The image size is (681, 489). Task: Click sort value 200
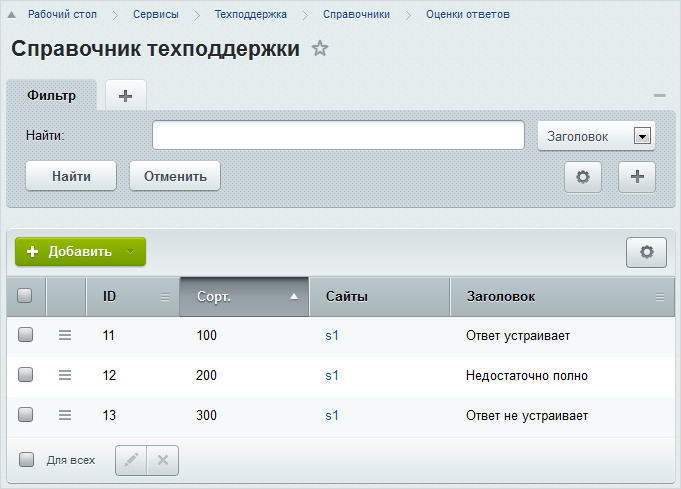(x=206, y=375)
